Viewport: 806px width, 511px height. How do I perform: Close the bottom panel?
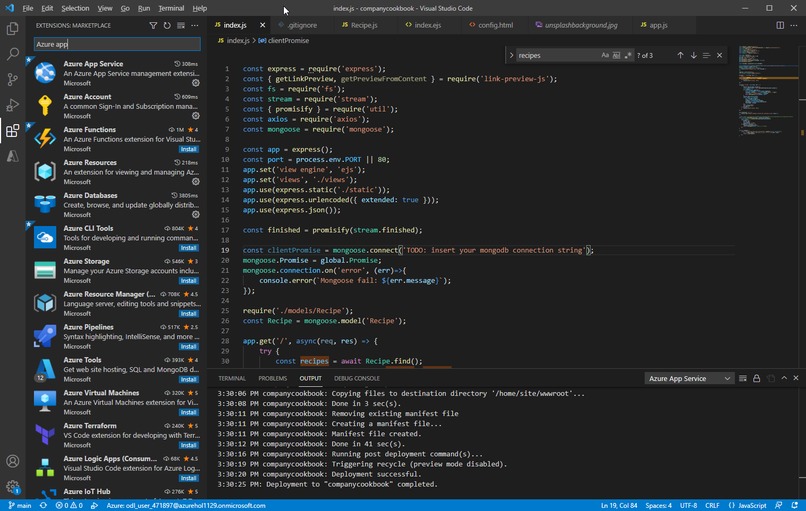(x=796, y=378)
